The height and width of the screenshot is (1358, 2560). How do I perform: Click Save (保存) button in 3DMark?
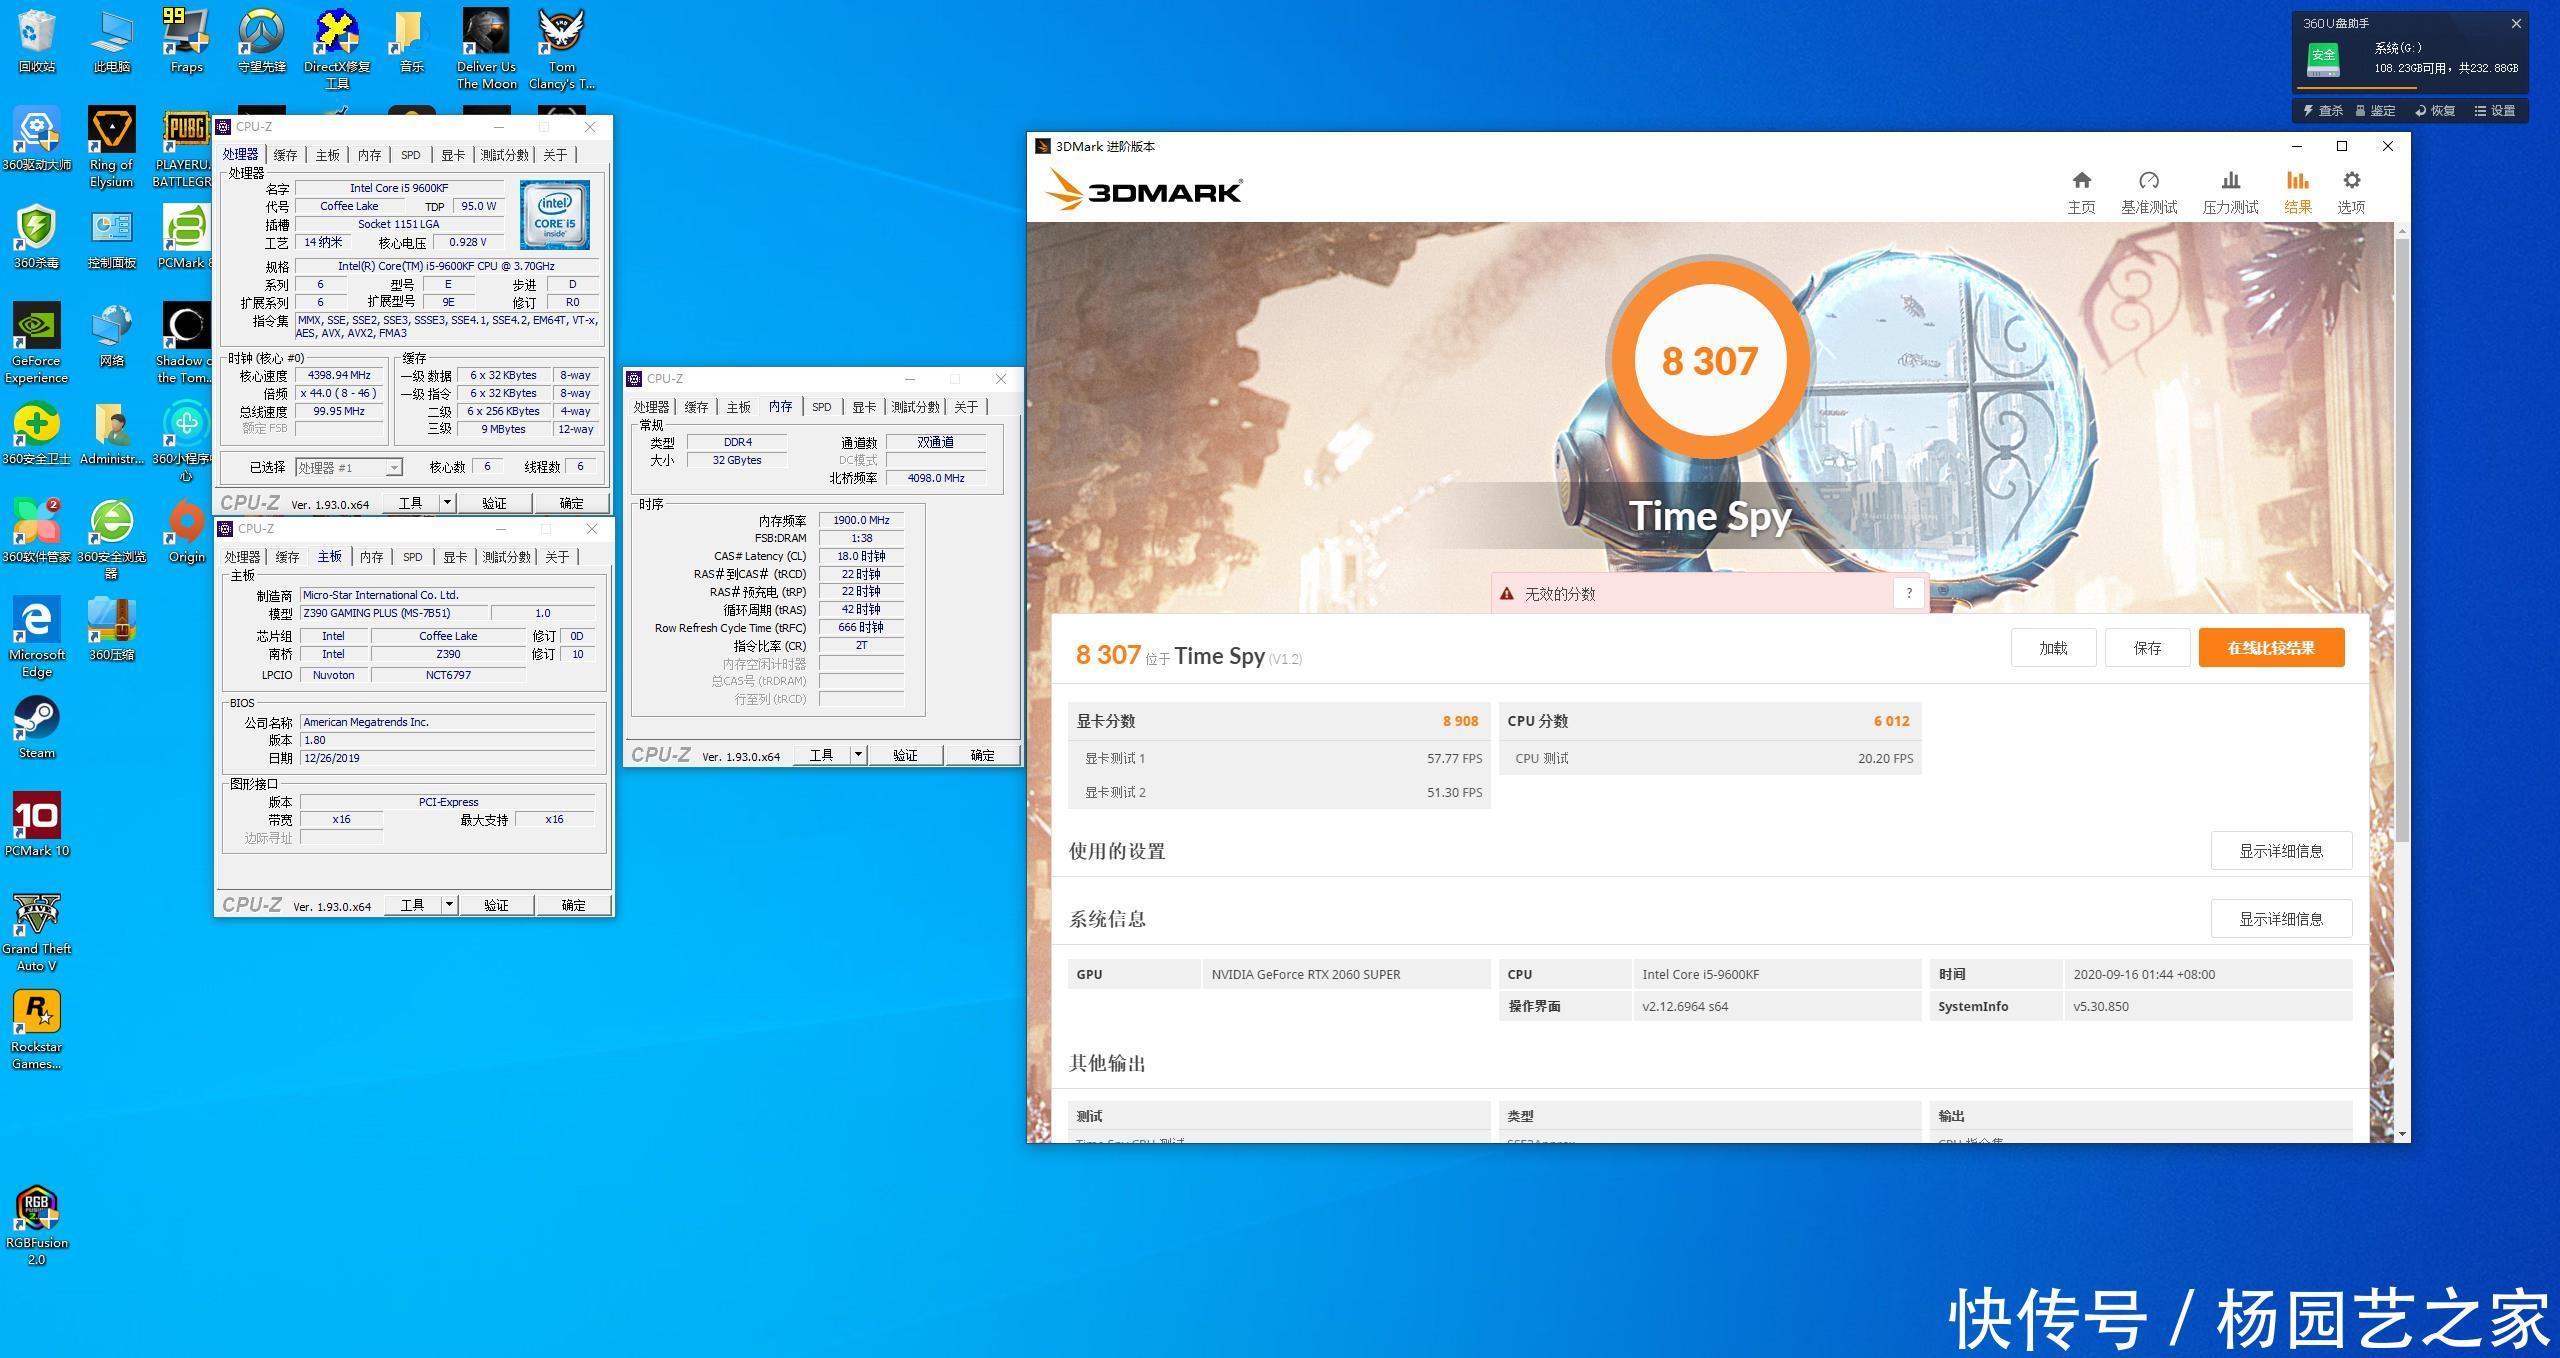pyautogui.click(x=2147, y=647)
